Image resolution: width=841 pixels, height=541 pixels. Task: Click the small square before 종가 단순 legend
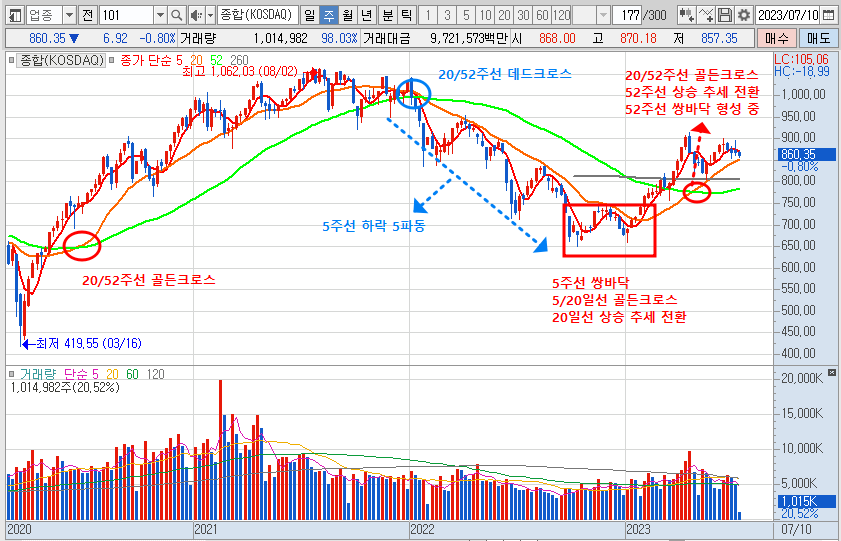pyautogui.click(x=112, y=60)
